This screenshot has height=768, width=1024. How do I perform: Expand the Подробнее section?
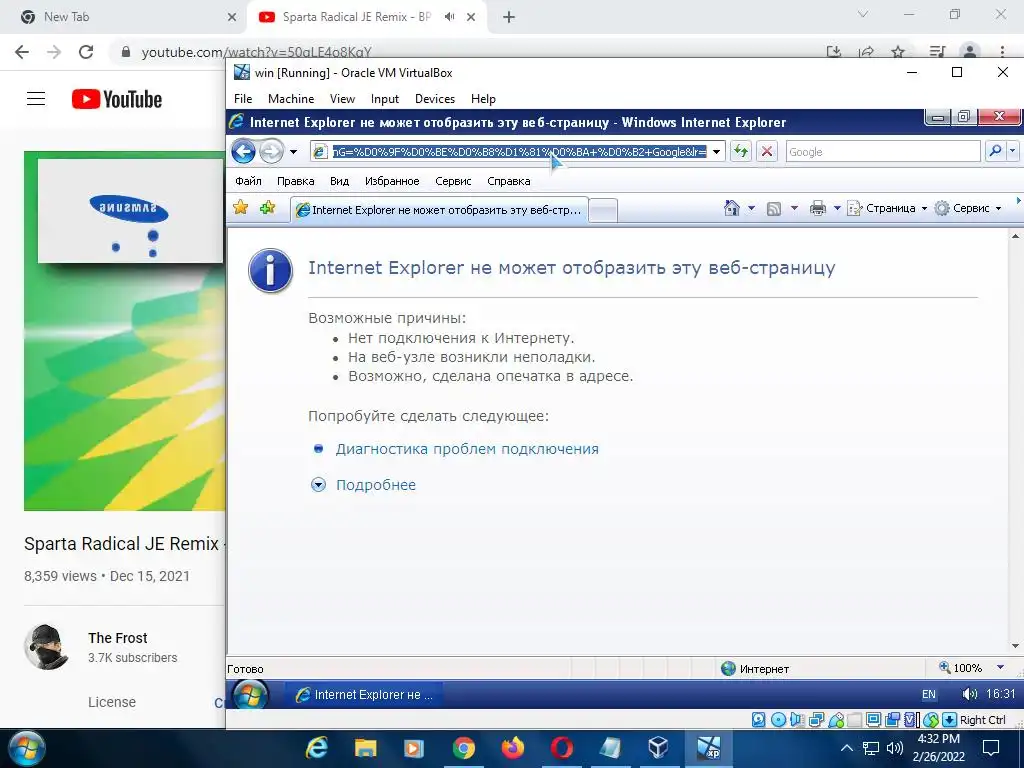[376, 485]
